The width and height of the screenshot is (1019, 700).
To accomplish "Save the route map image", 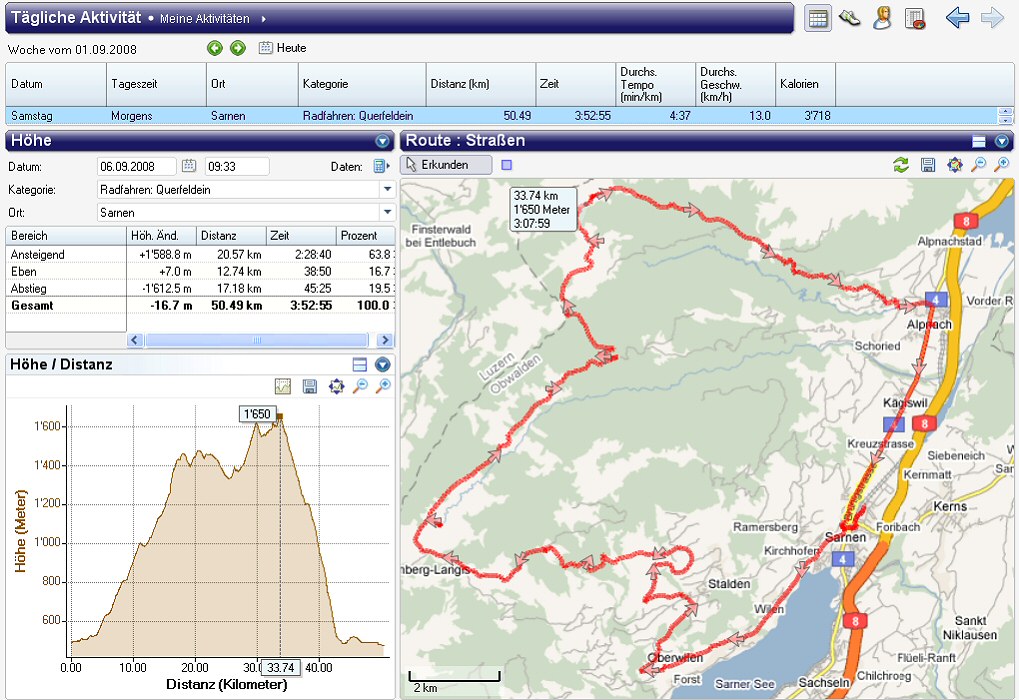I will click(928, 165).
